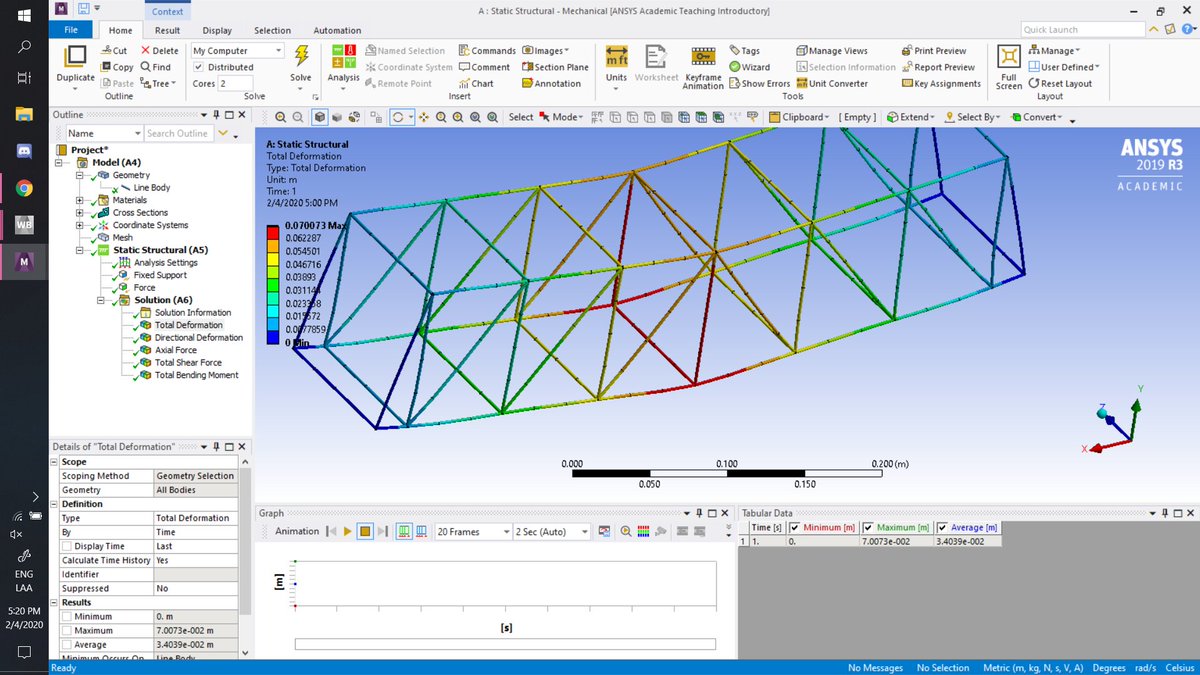Select Axial Force result in tree
This screenshot has width=1200, height=675.
[x=174, y=350]
